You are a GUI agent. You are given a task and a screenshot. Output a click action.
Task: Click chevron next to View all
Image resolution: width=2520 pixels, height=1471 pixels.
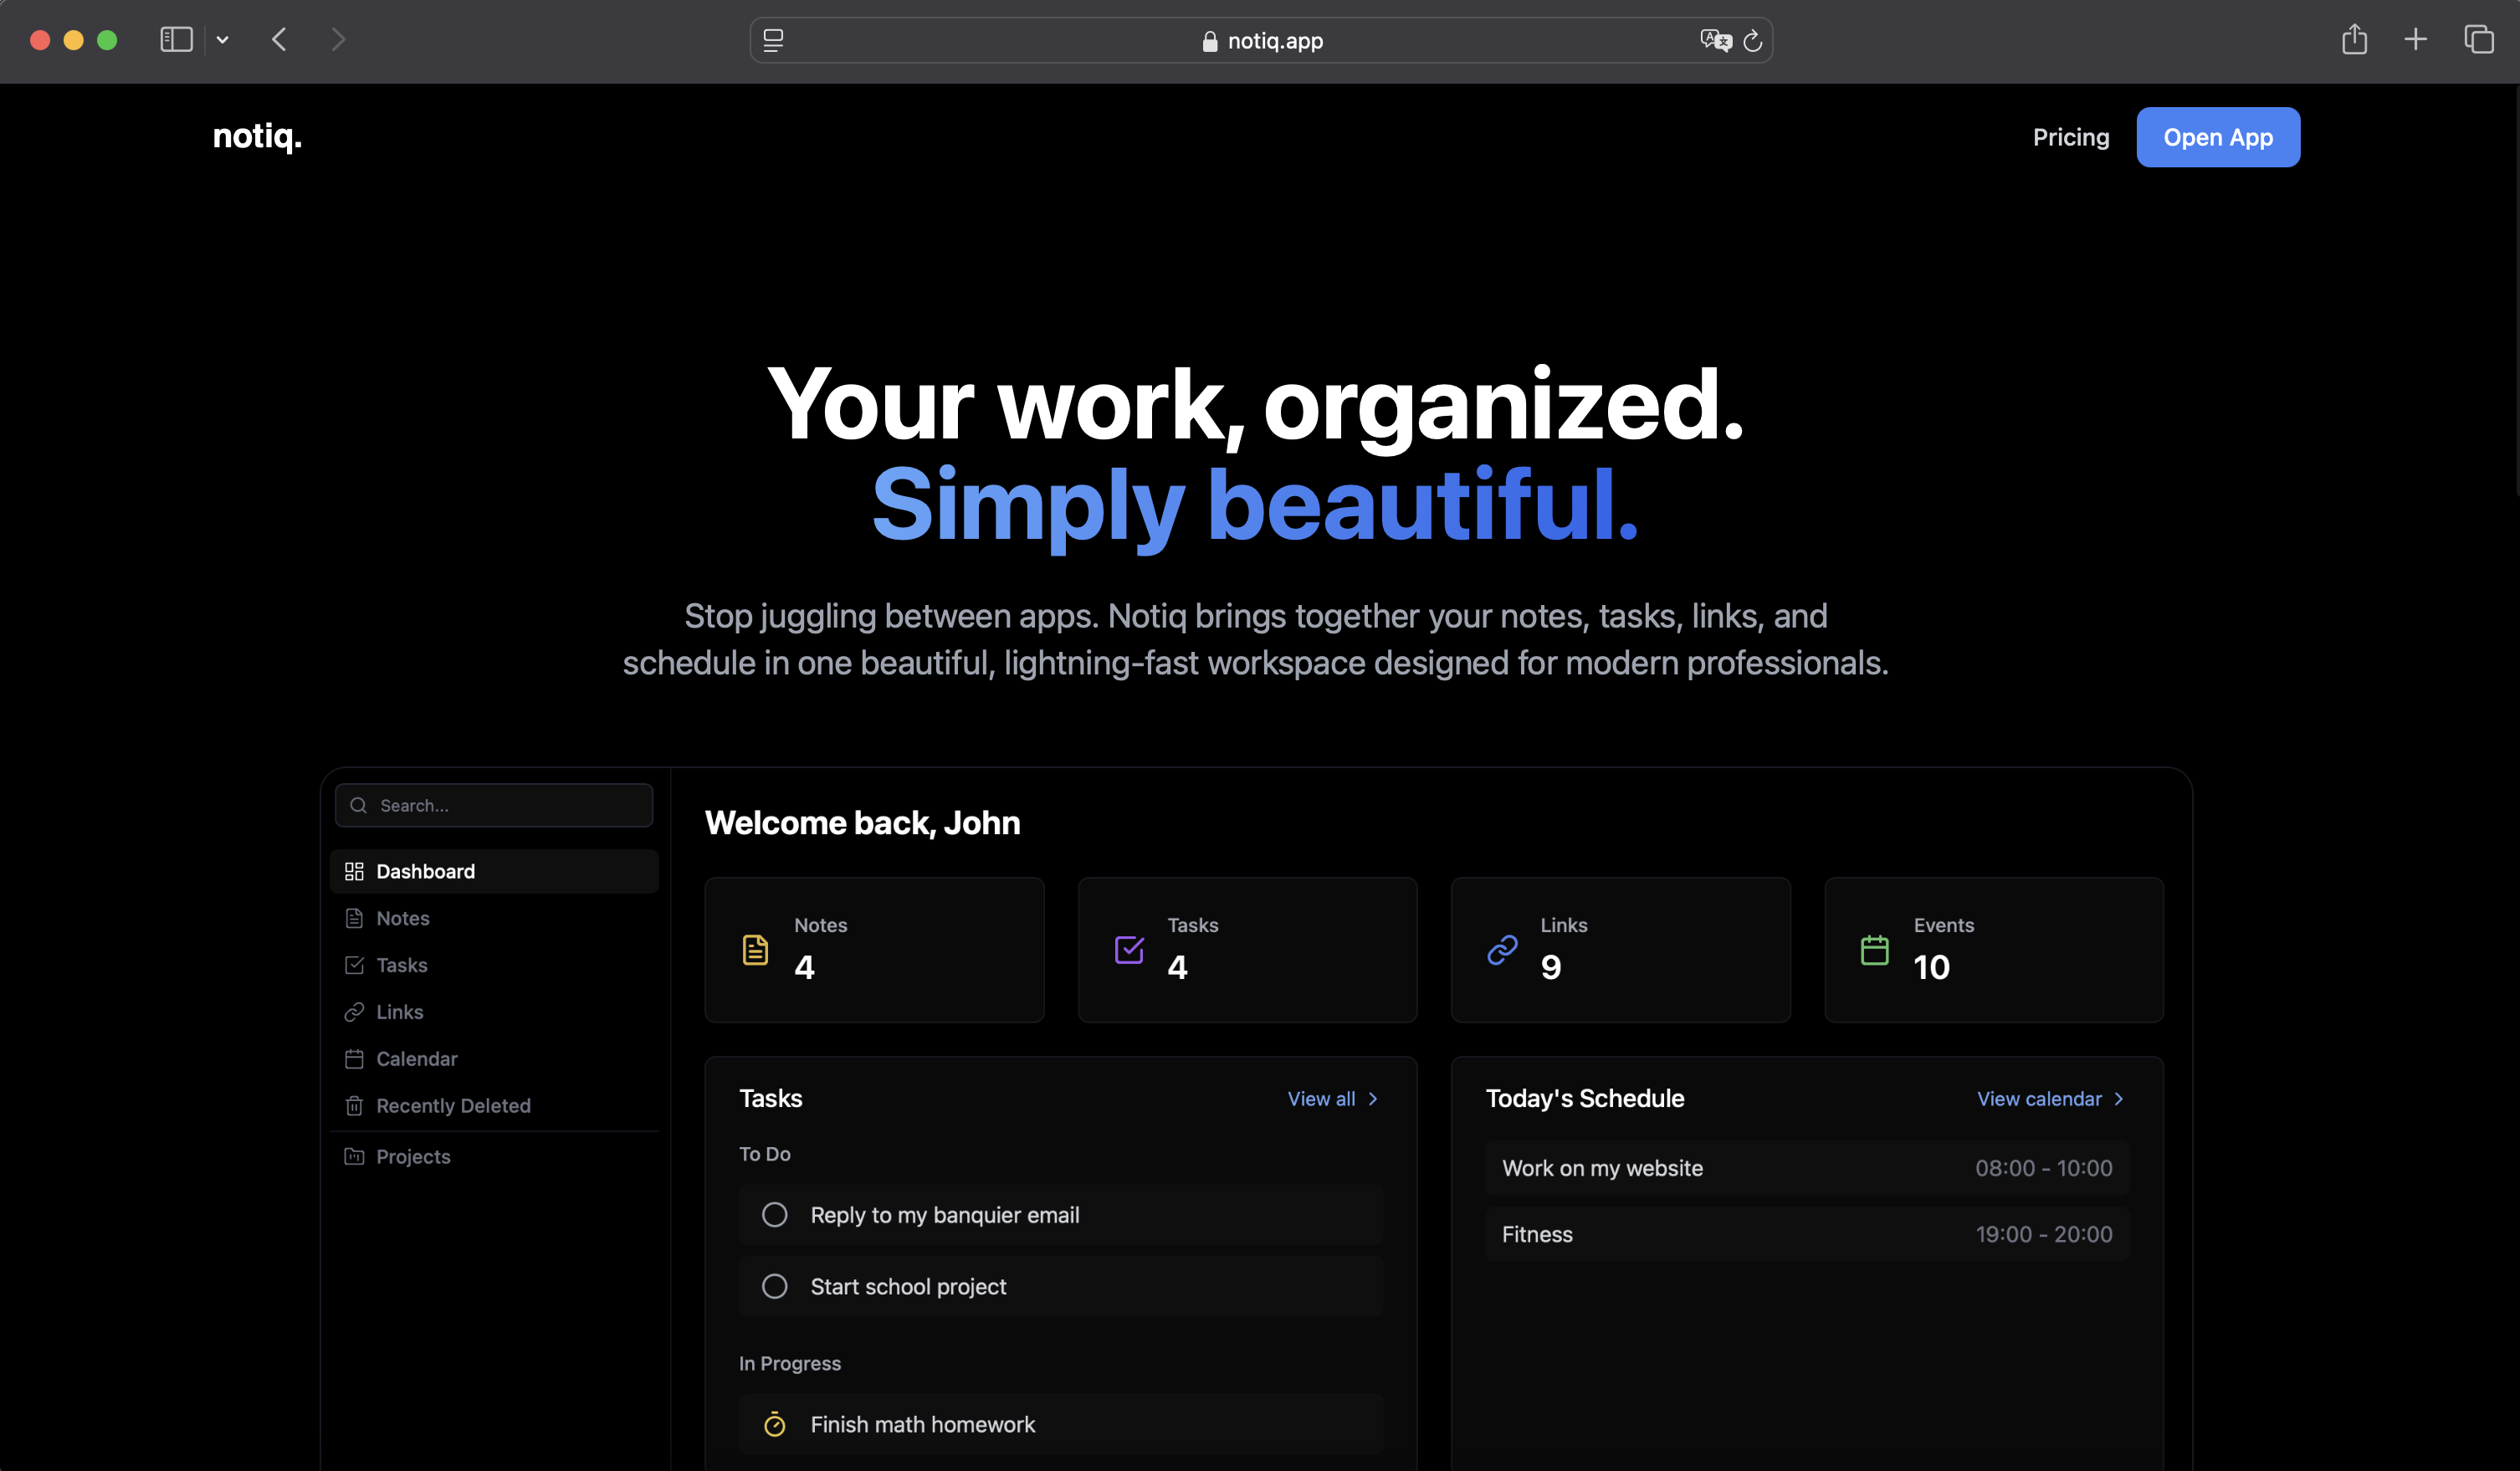pyautogui.click(x=1373, y=1099)
